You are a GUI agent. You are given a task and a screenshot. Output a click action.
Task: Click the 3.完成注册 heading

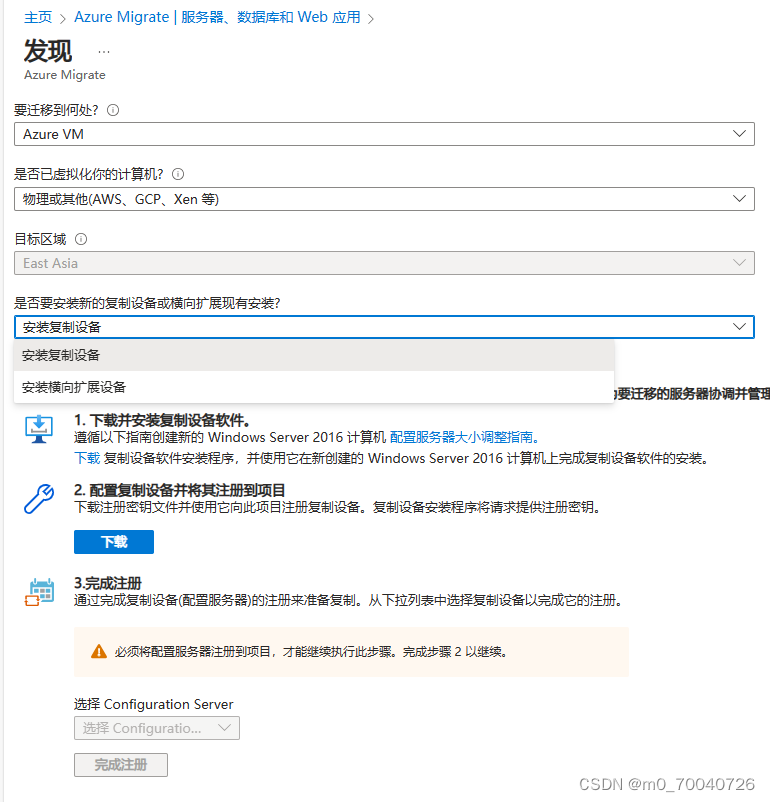[107, 583]
